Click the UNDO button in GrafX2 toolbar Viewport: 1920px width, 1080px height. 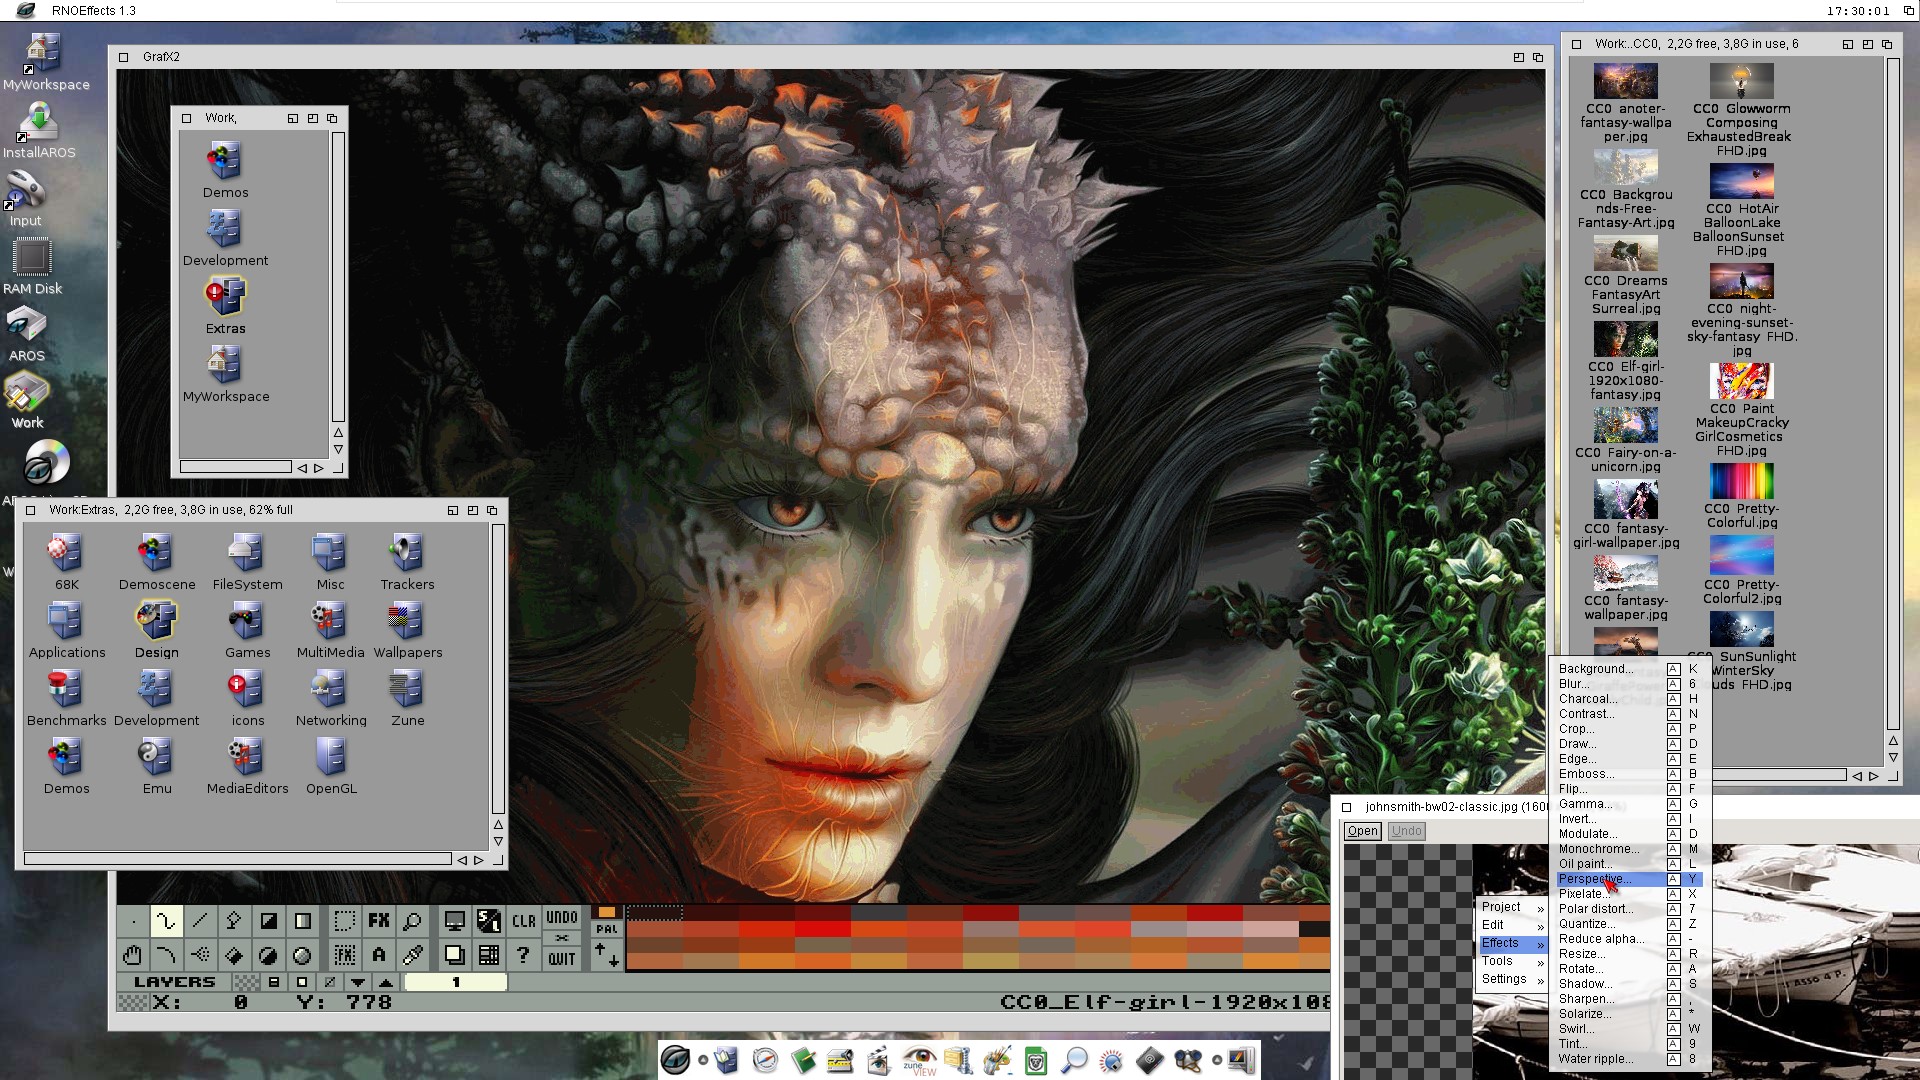[x=562, y=917]
